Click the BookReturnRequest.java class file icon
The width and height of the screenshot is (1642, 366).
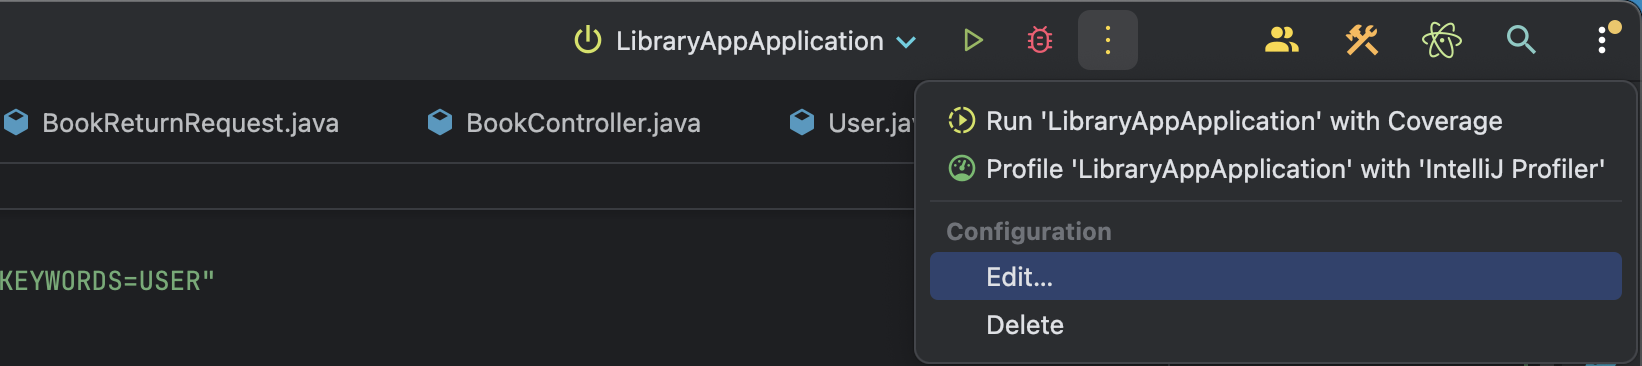(16, 122)
